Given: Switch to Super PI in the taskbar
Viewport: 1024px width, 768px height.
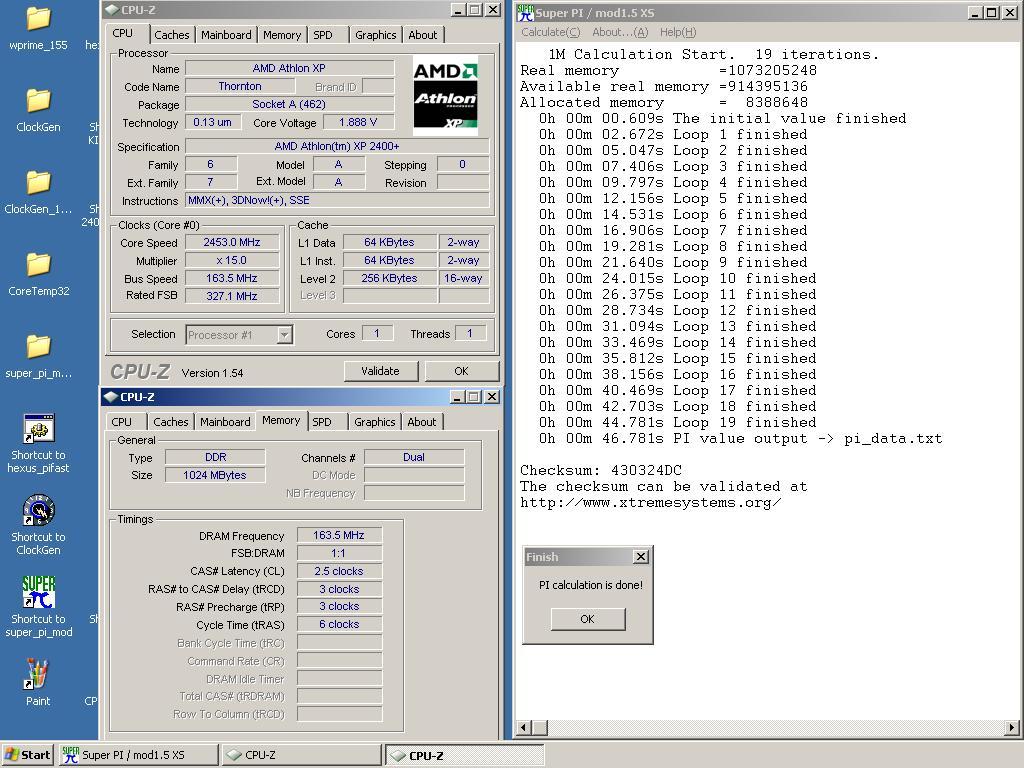Looking at the screenshot, I should [138, 755].
